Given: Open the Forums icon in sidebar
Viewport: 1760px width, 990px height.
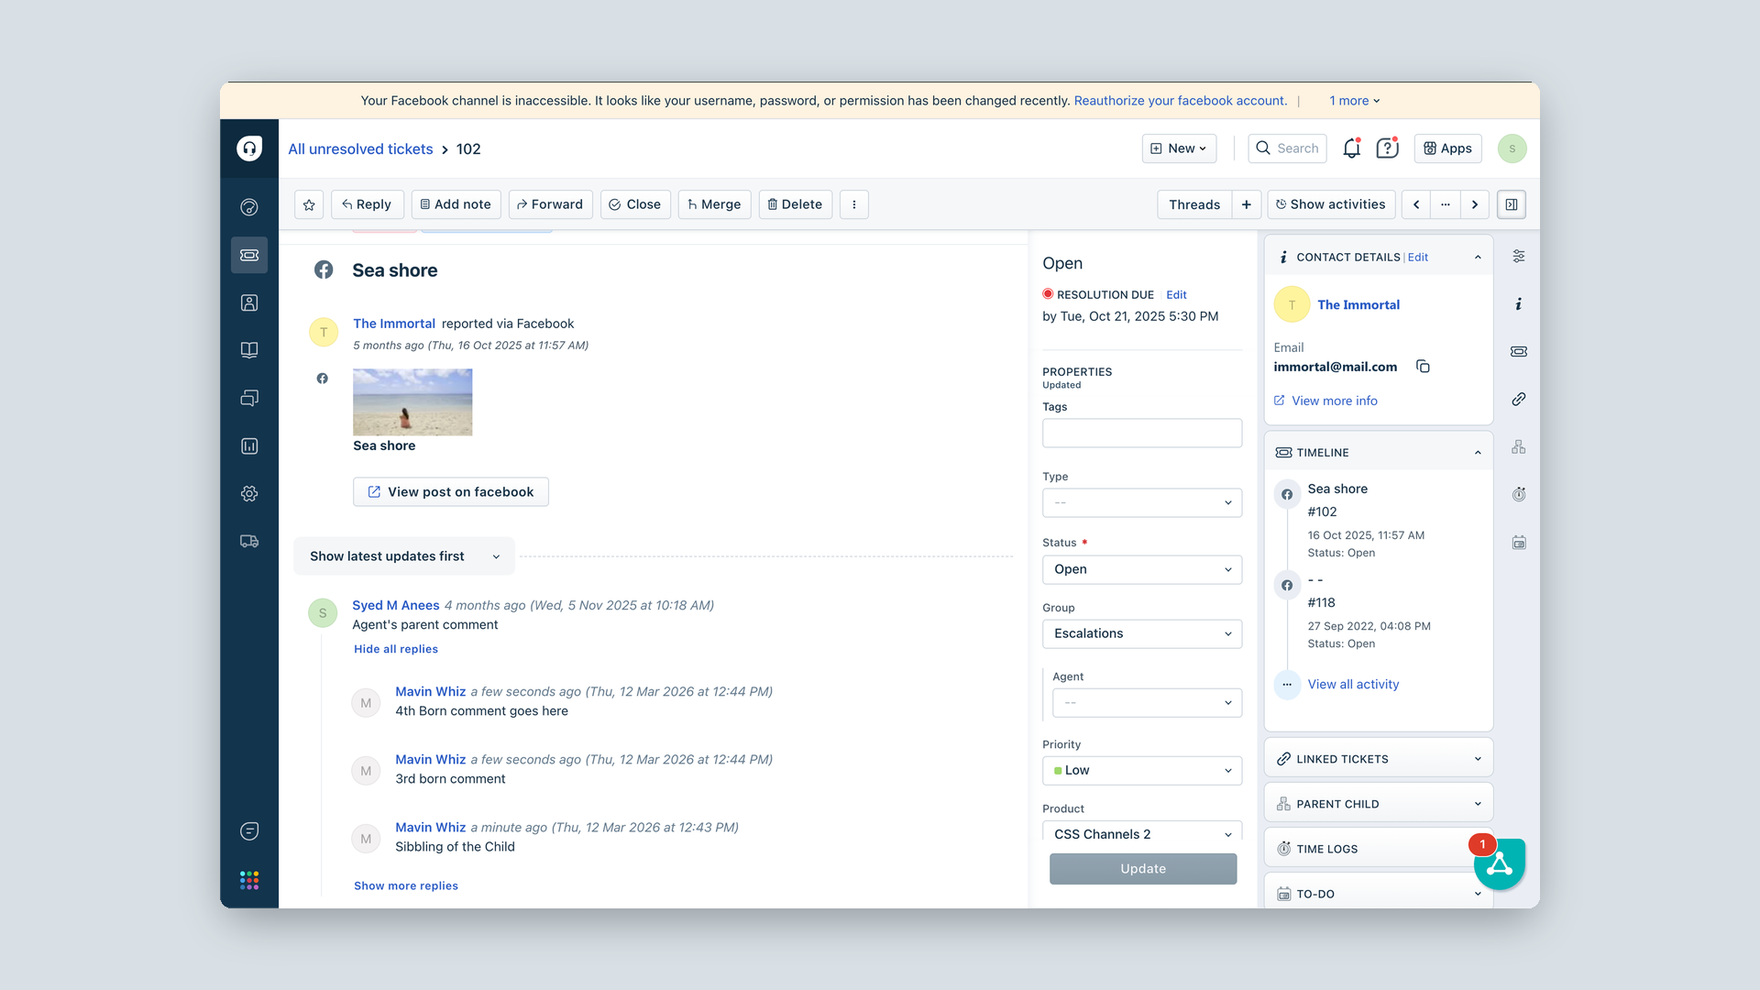Looking at the screenshot, I should (x=249, y=398).
